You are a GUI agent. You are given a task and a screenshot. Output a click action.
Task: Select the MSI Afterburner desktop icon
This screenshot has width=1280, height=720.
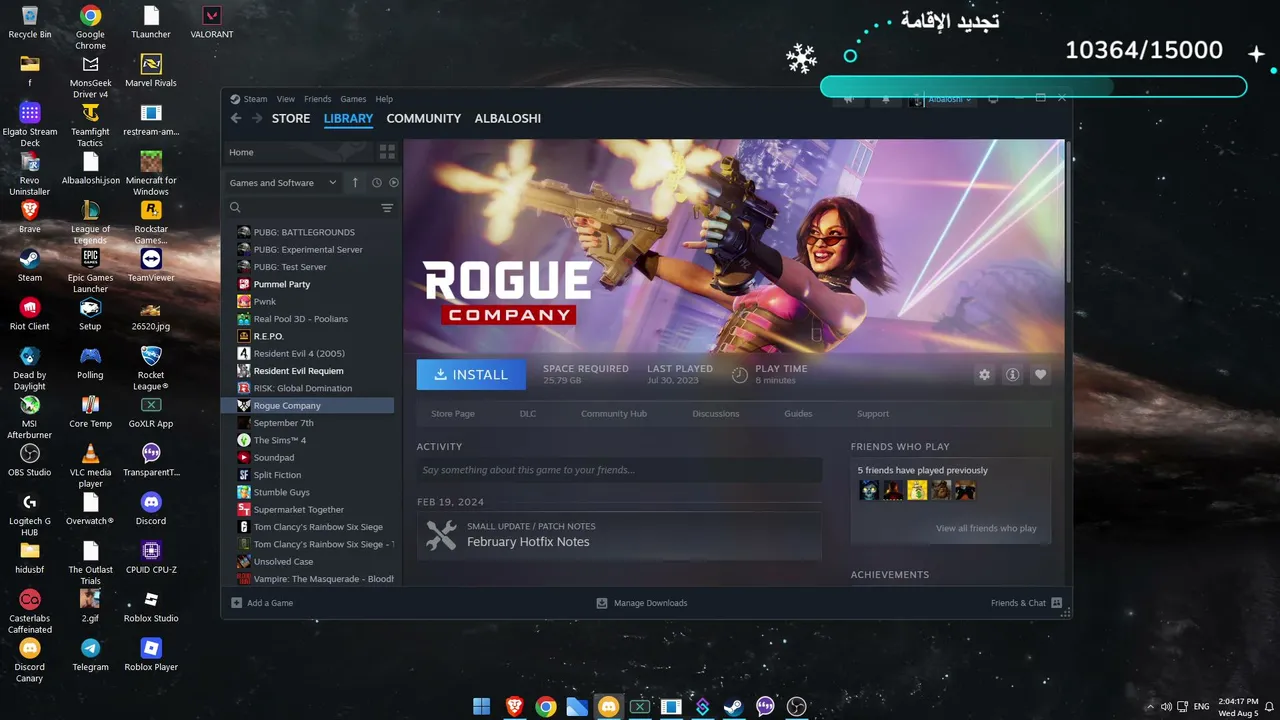point(30,417)
